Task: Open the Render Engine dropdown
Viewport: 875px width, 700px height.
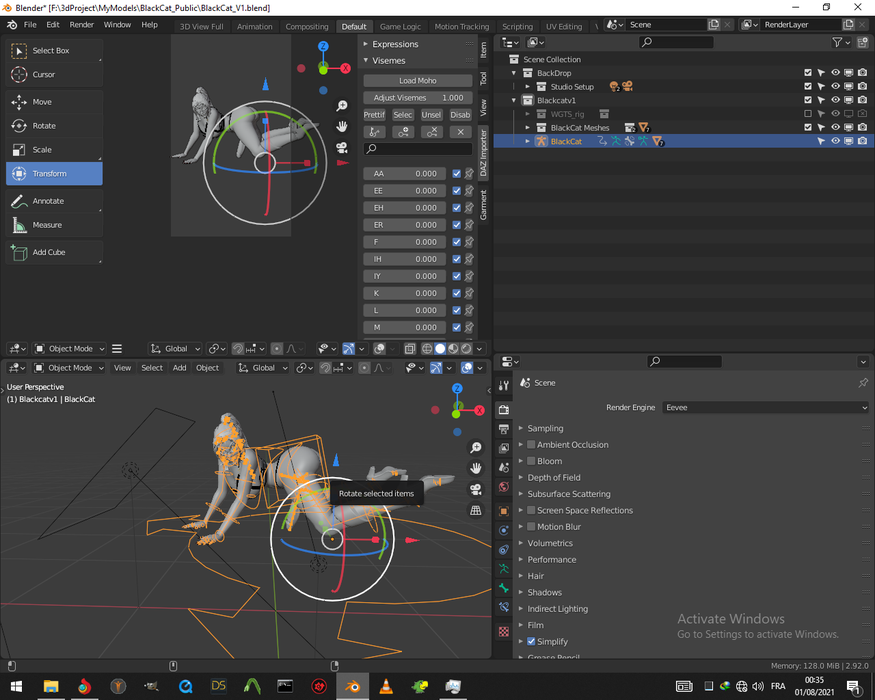Action: [766, 407]
